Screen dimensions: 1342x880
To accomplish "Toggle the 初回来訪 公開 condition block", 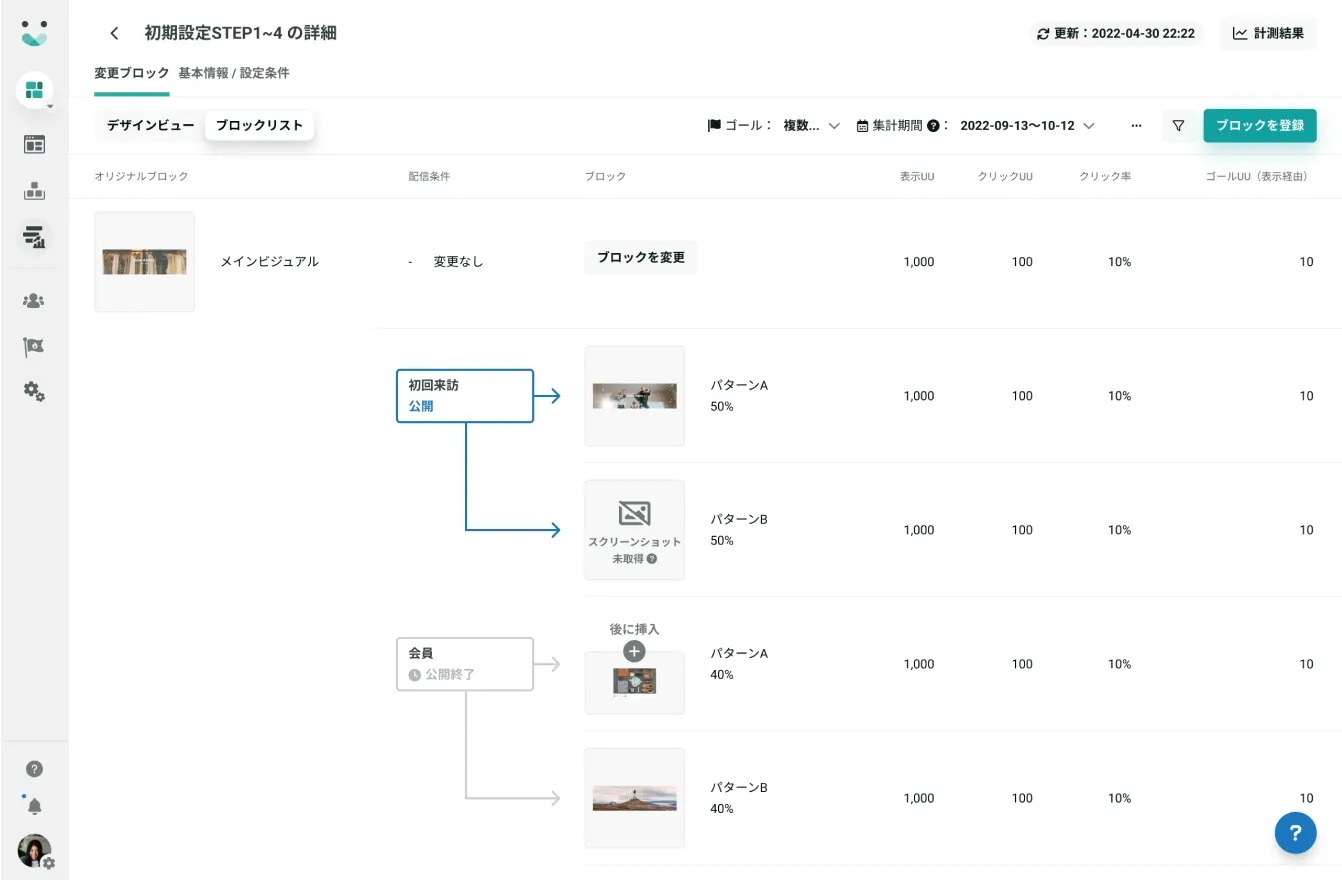I will click(x=464, y=395).
